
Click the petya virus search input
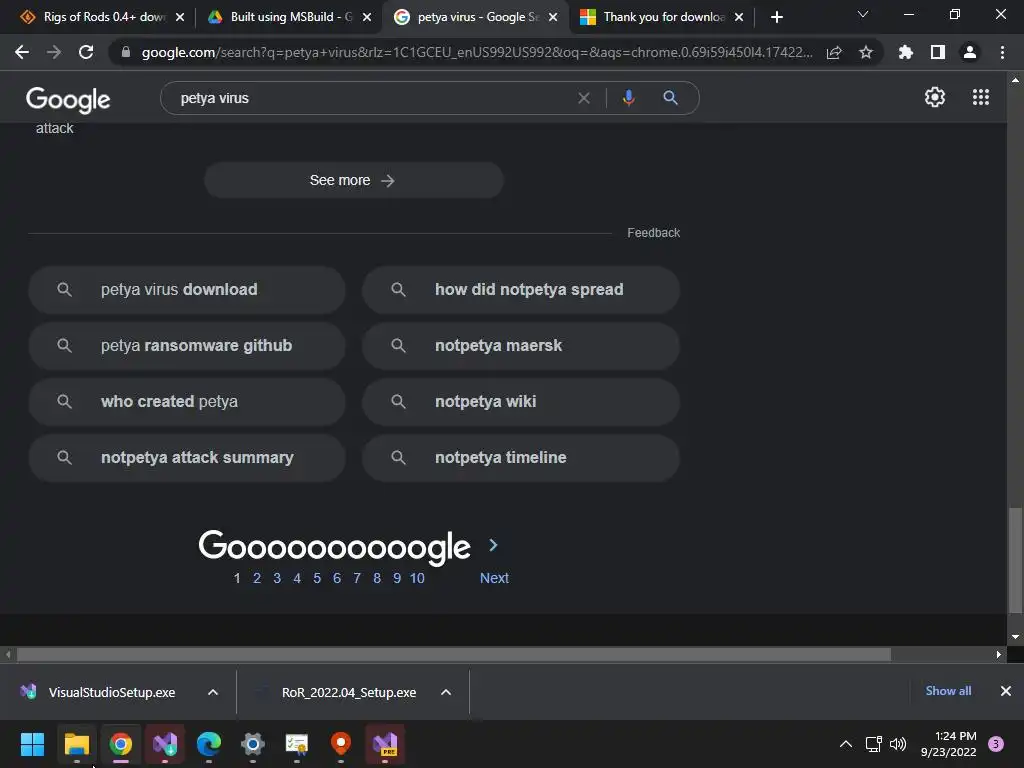372,98
